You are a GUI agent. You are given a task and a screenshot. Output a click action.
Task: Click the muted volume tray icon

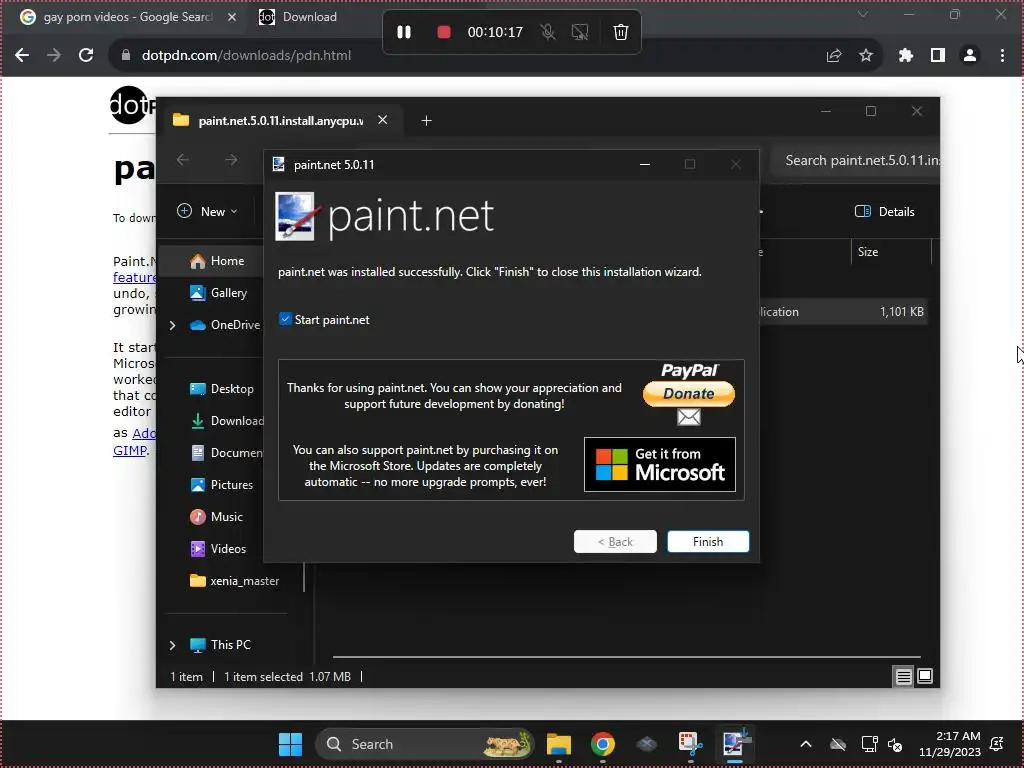[895, 744]
